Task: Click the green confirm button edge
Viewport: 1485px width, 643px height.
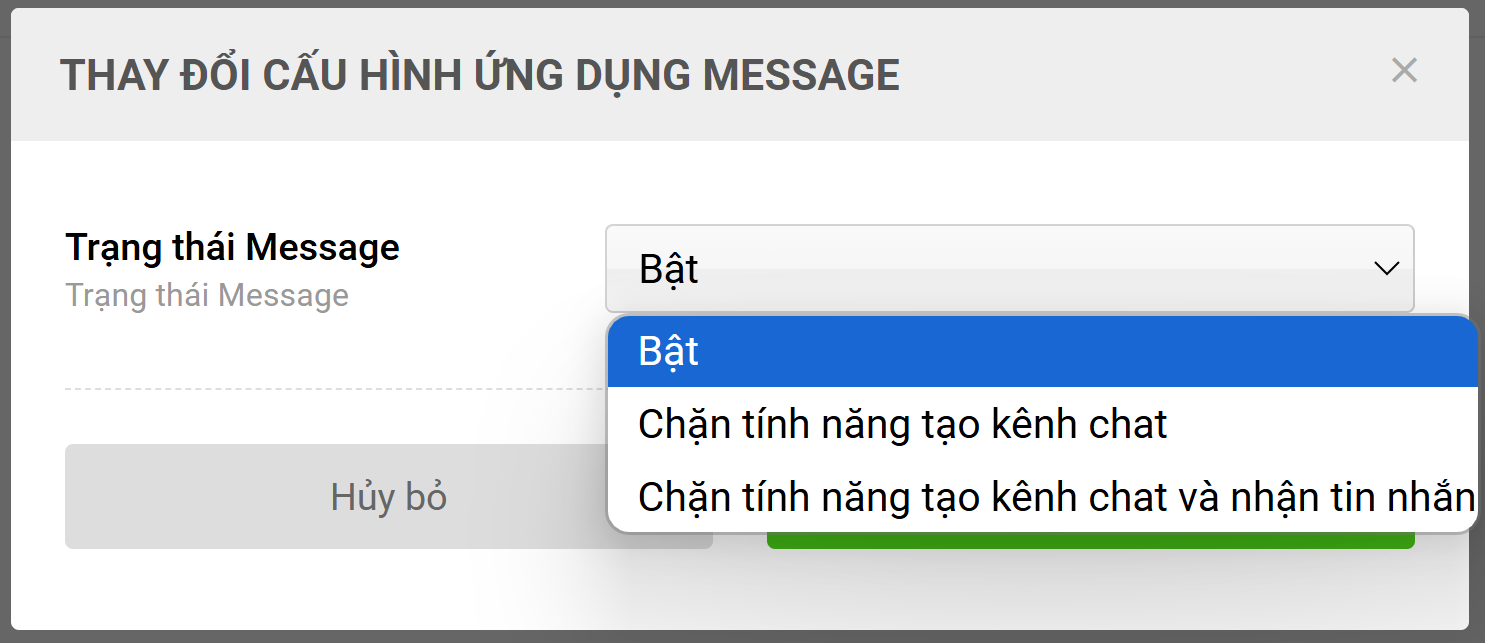Action: 1090,541
